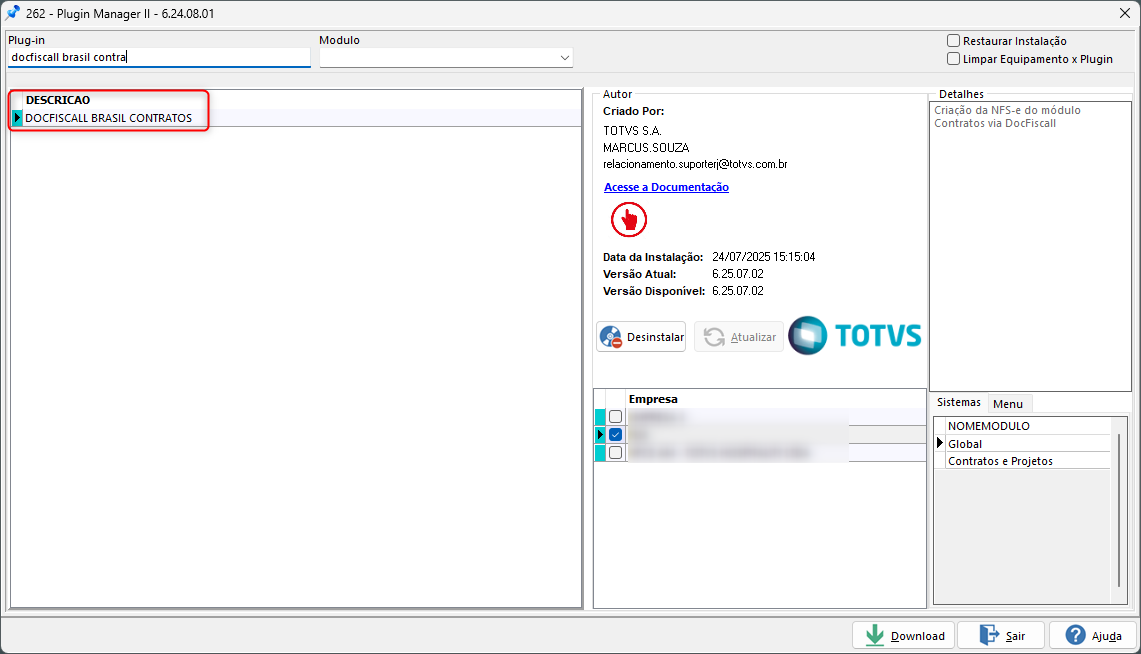Open the Acesse a Documentação link
Viewport: 1141px width, 654px height.
pos(666,187)
